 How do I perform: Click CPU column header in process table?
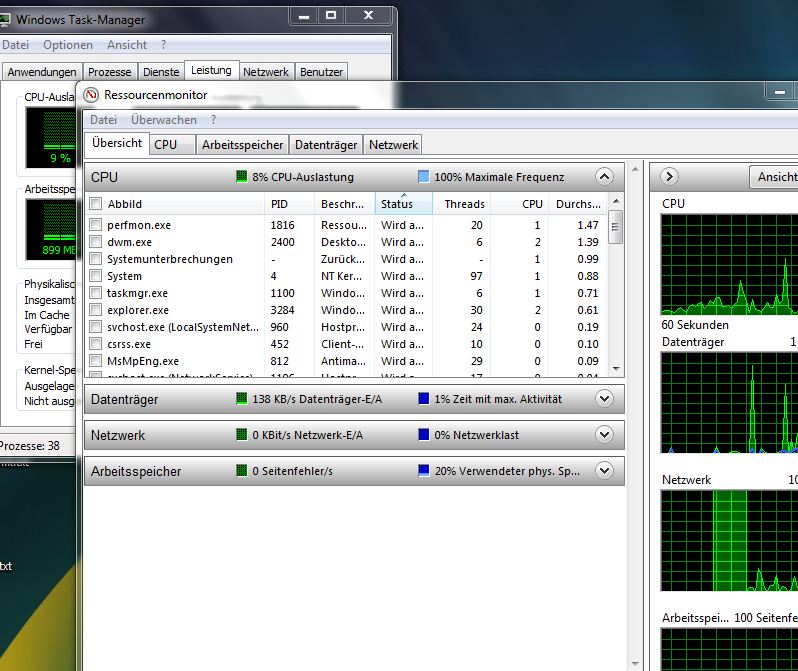(x=519, y=204)
